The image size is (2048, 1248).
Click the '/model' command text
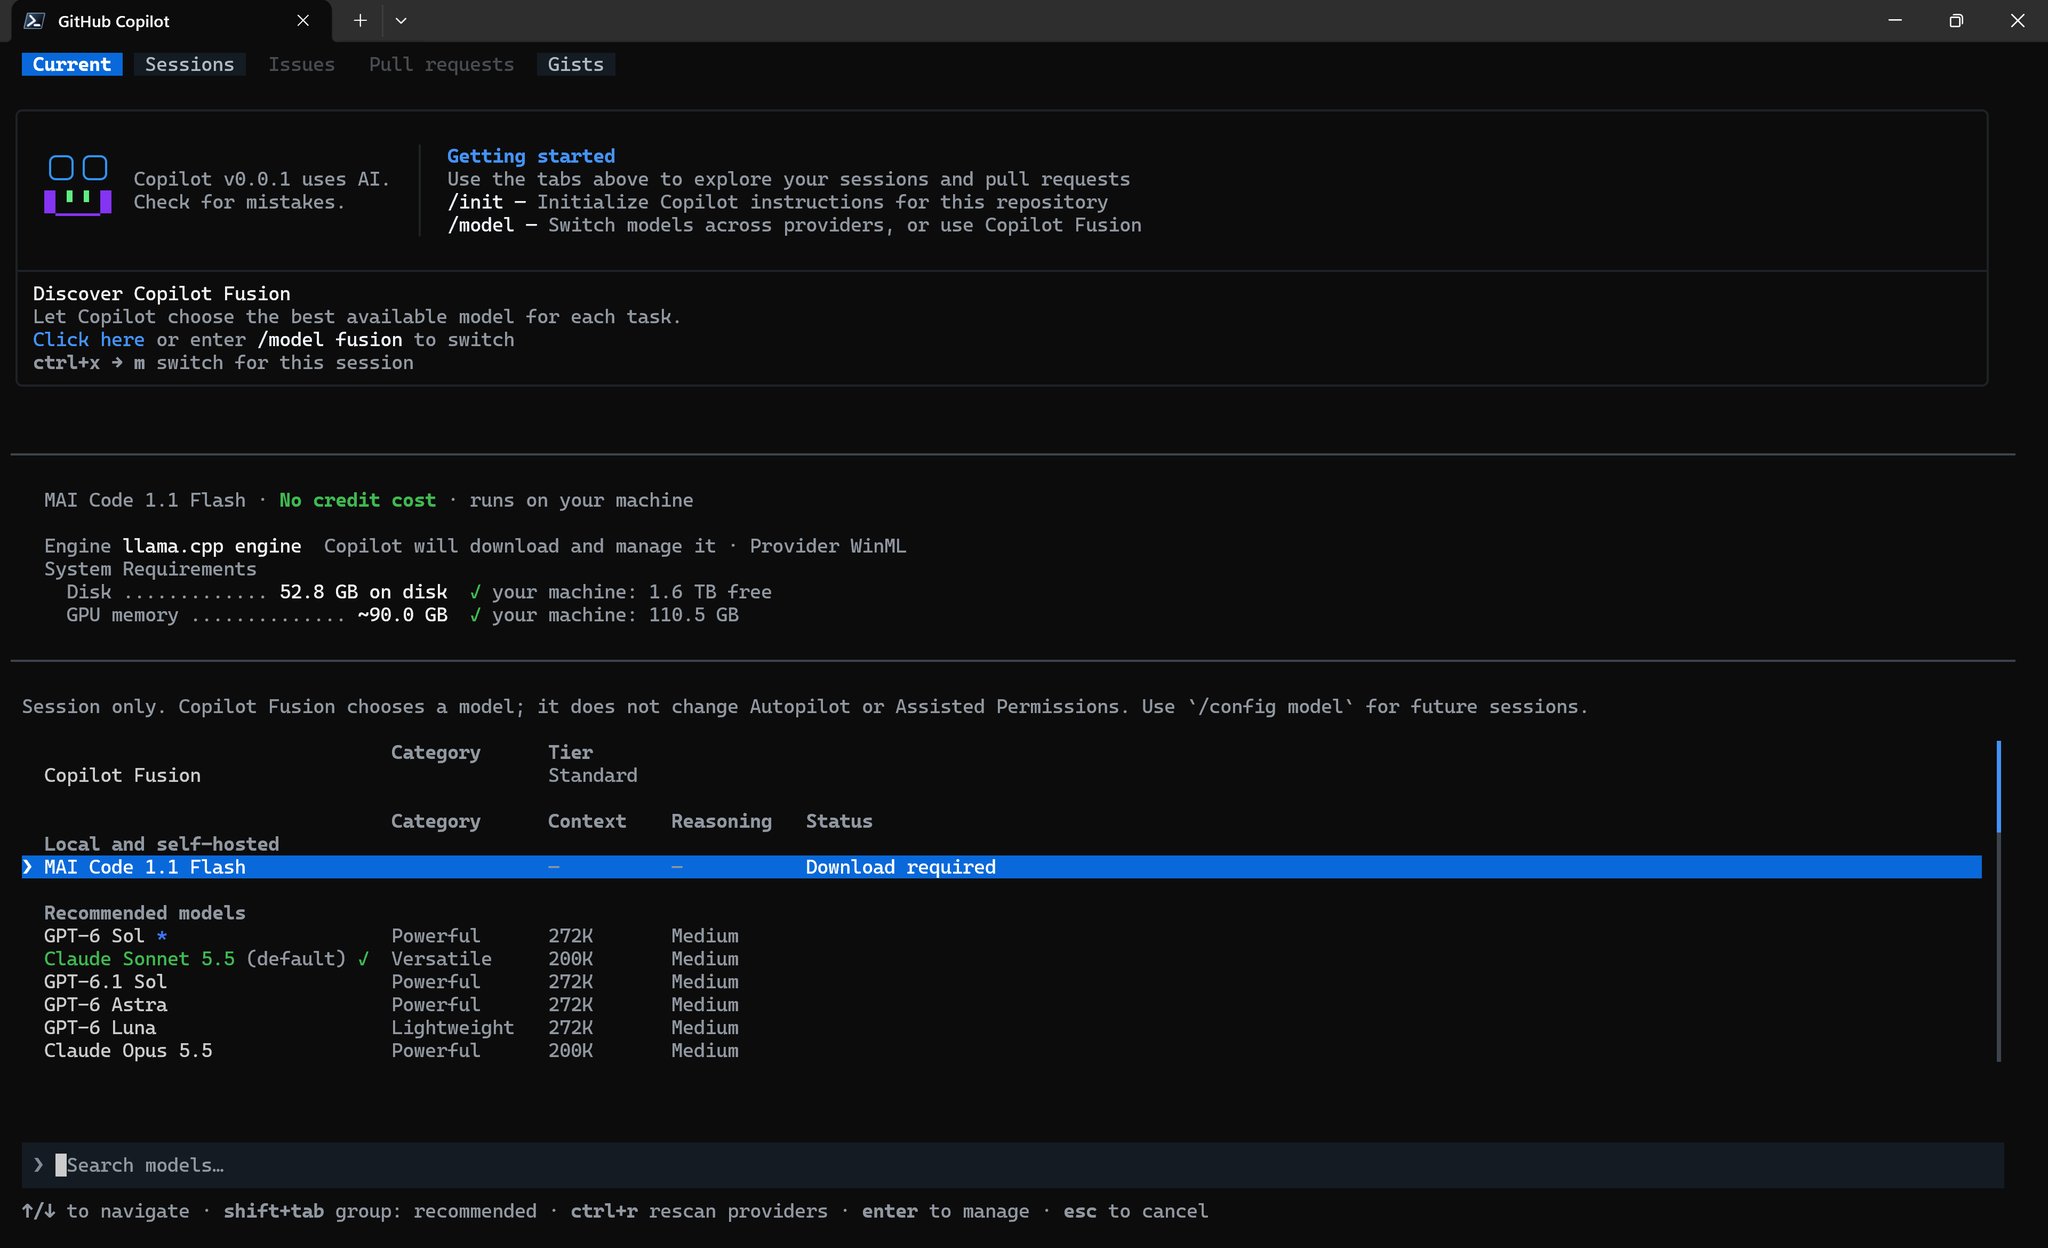pyautogui.click(x=481, y=225)
